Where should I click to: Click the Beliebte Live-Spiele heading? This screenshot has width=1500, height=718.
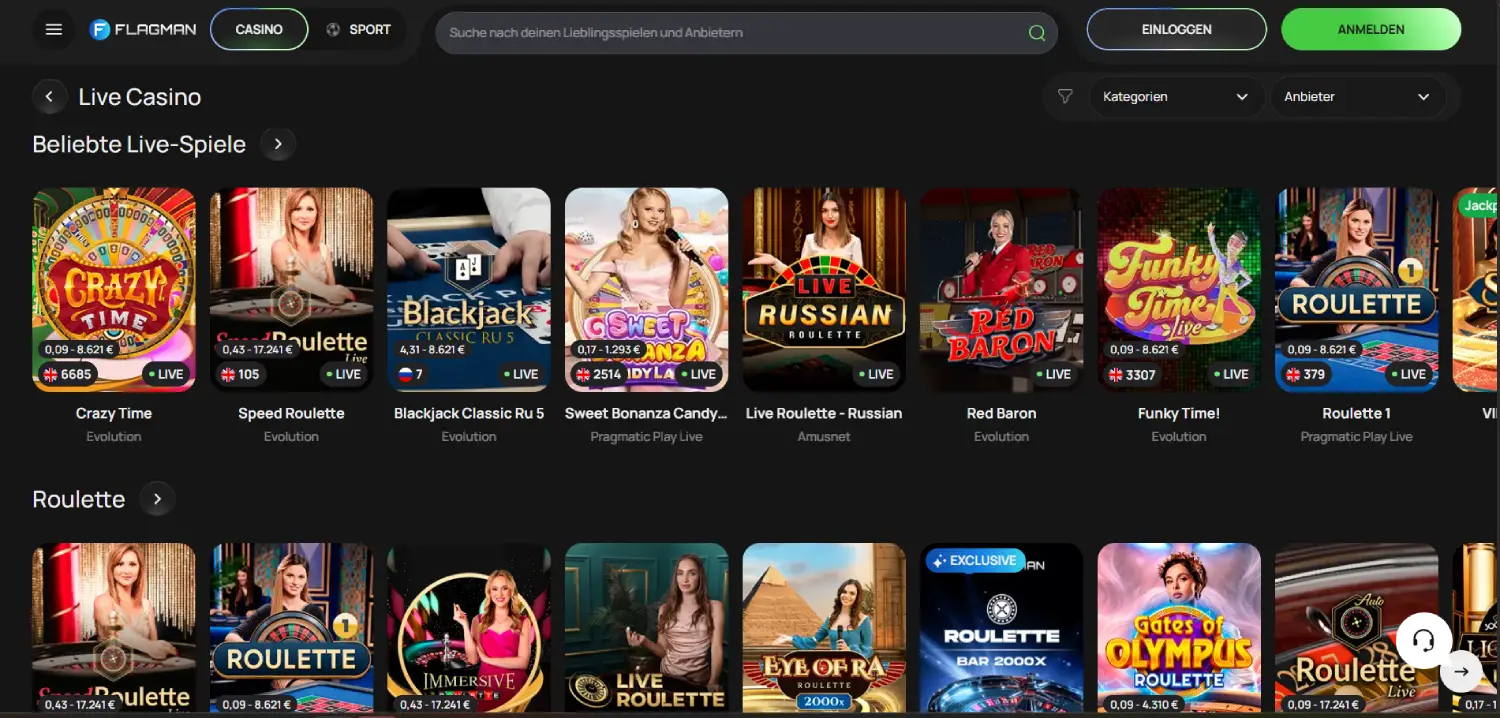pos(139,144)
